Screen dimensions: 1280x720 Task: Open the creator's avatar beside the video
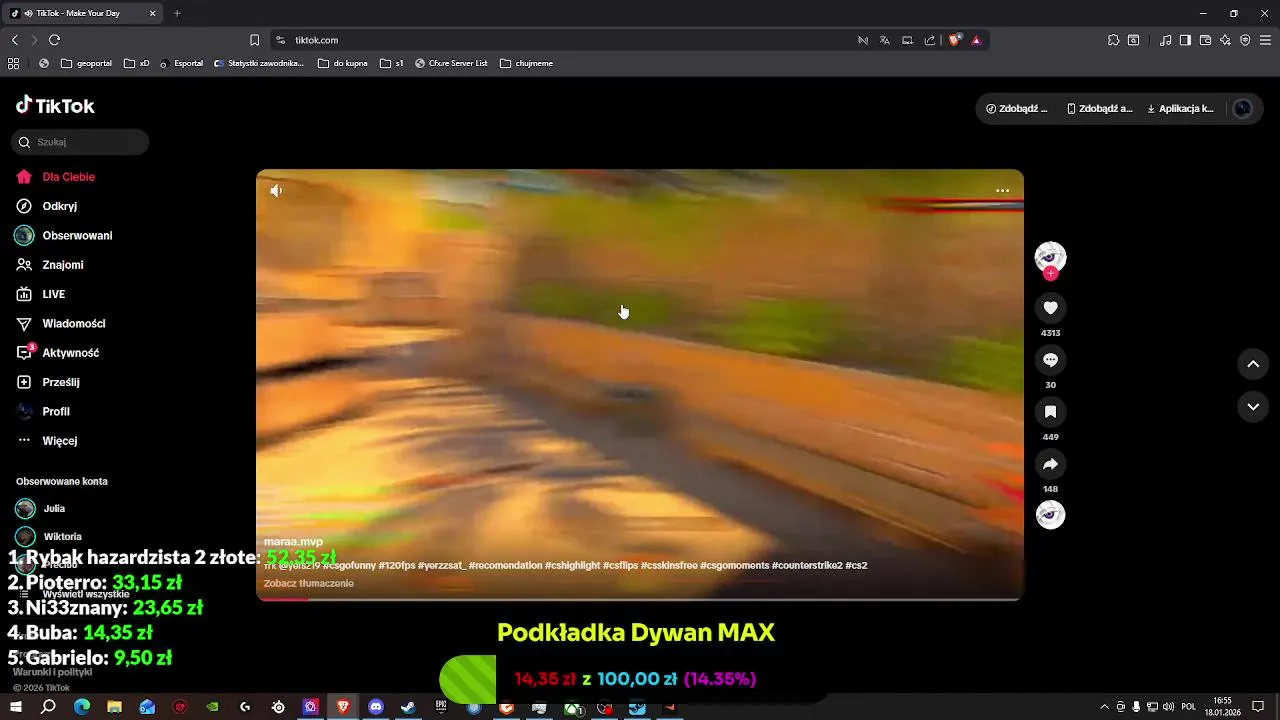click(1050, 256)
